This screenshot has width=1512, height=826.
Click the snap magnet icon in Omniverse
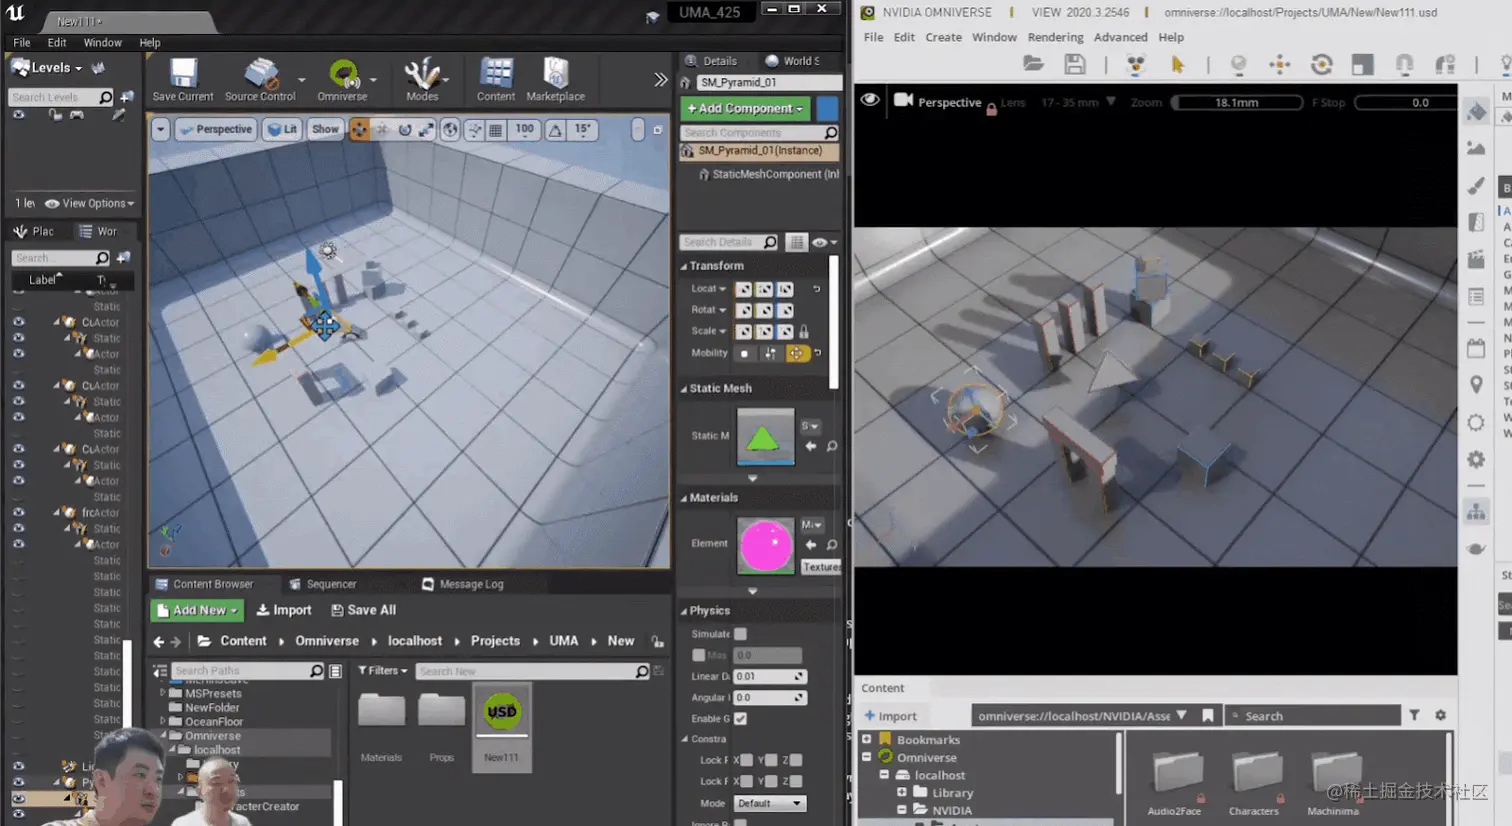tap(1404, 65)
